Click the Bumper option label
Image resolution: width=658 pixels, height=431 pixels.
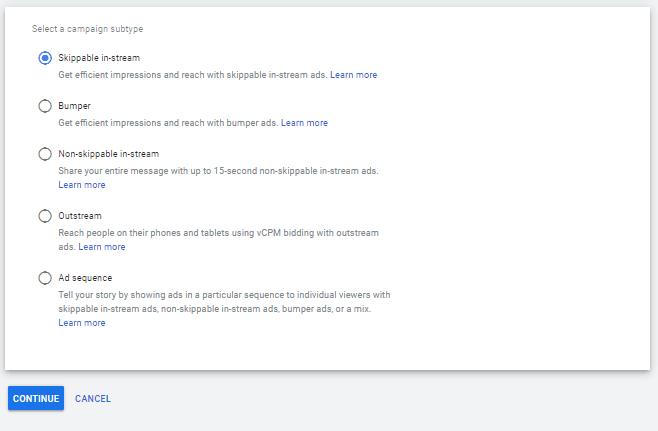[74, 106]
